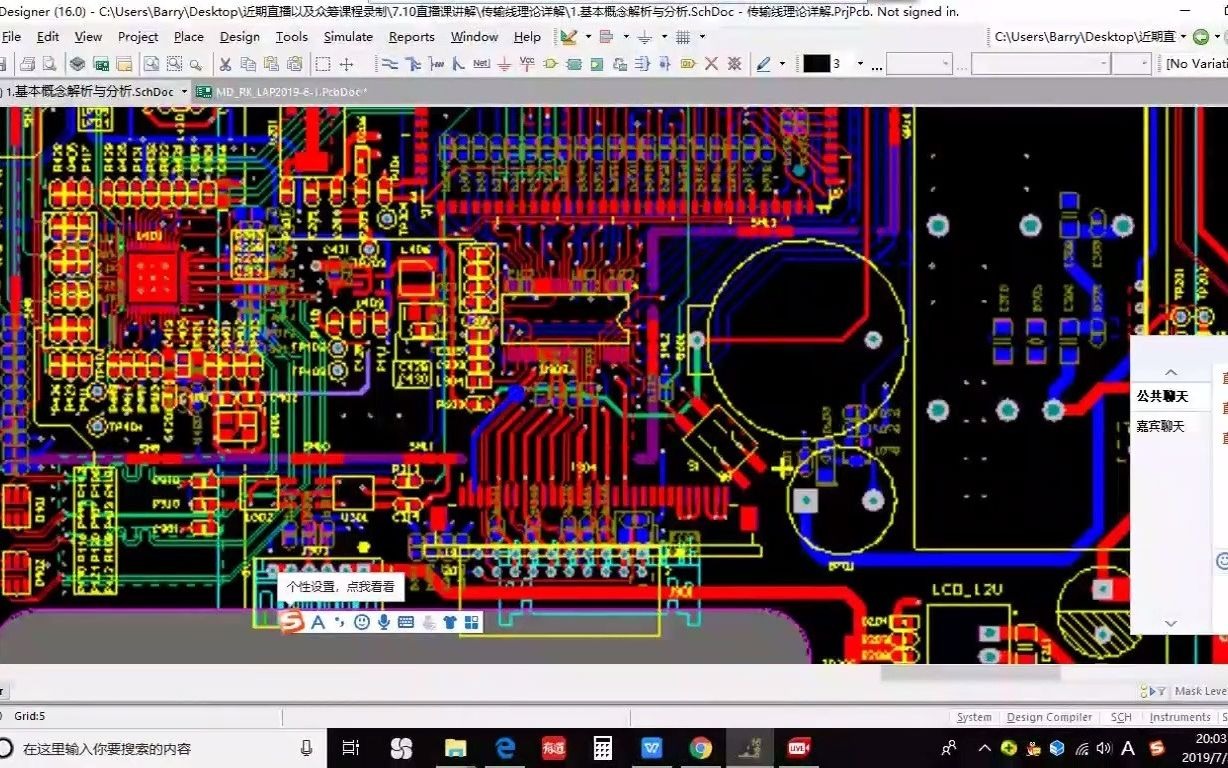Select the Place Net Label tool
Screen dimensions: 1228x768
click(x=481, y=64)
